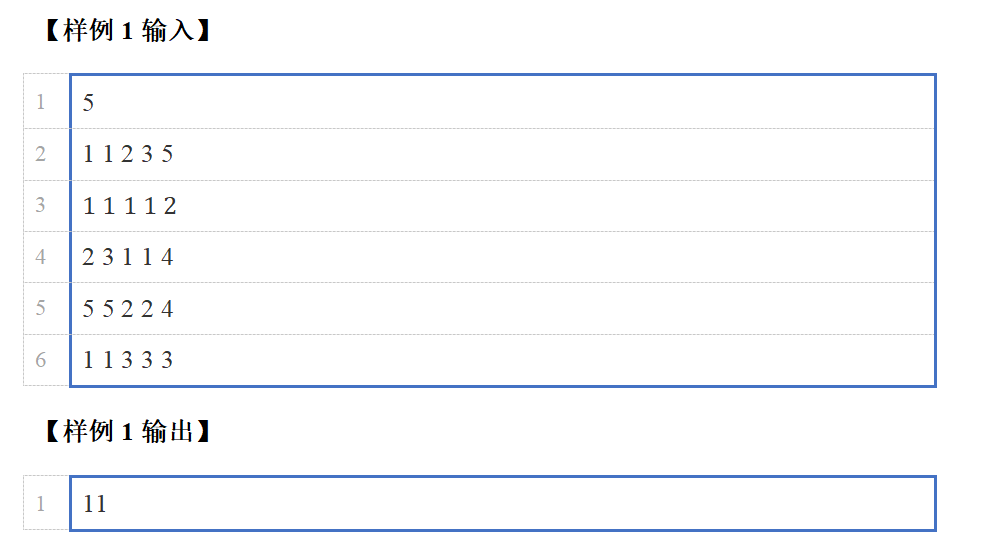Click the text "5 5 2 2 4"

pos(128,309)
